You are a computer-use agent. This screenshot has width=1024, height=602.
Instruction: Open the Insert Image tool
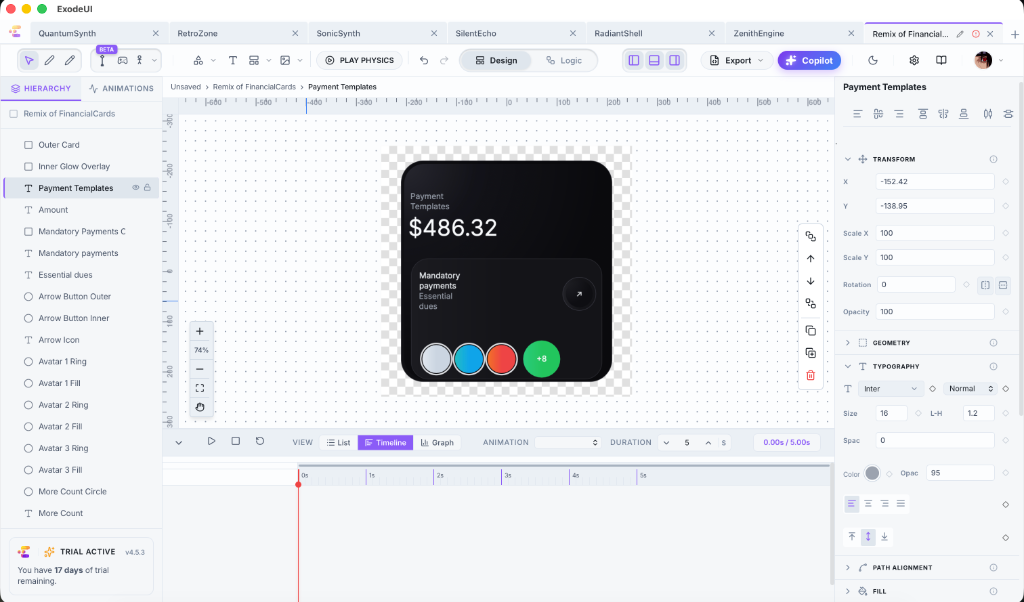click(x=286, y=60)
